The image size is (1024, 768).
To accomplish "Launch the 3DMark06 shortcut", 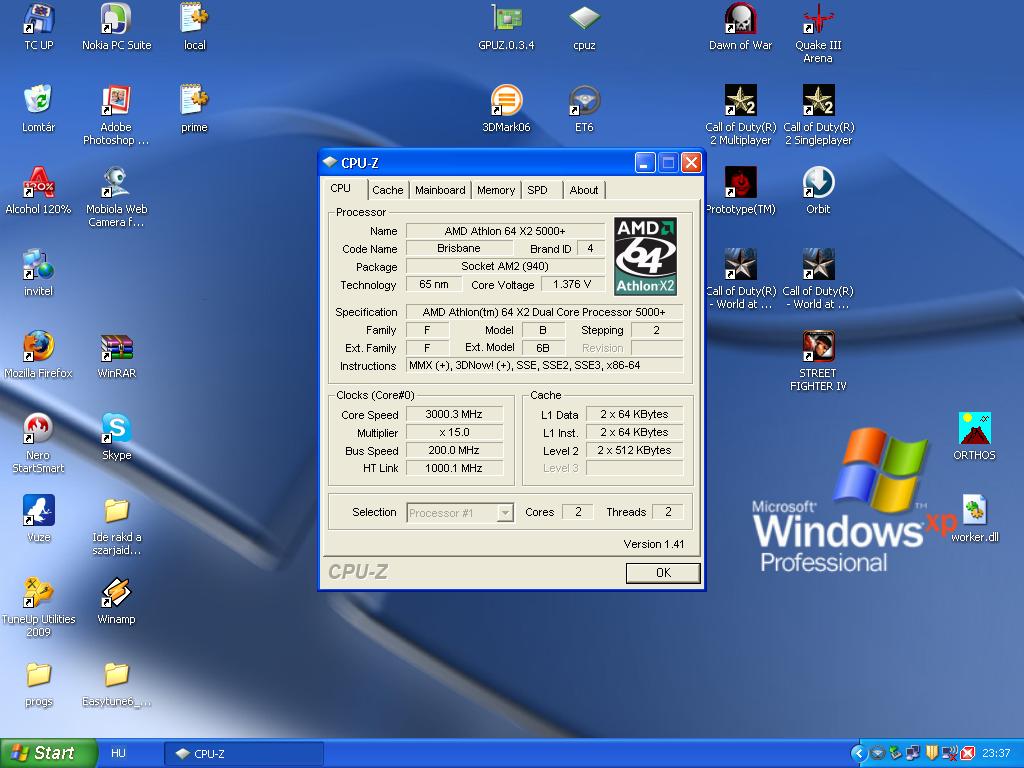I will click(x=506, y=108).
